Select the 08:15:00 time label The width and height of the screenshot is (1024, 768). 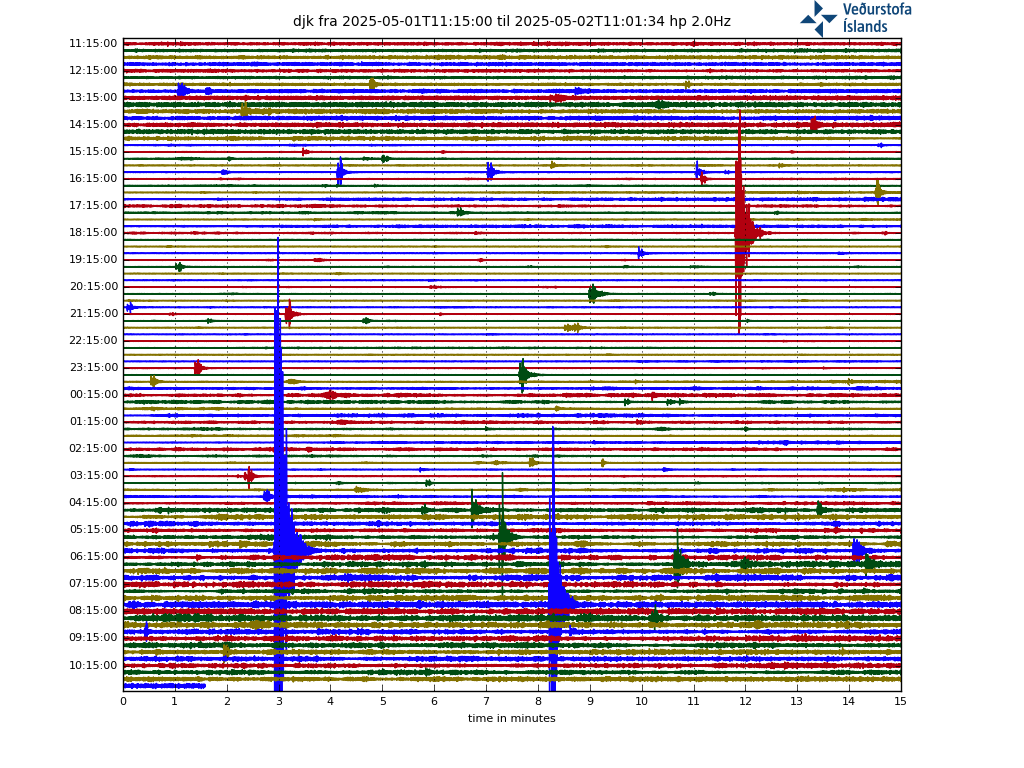pyautogui.click(x=93, y=610)
